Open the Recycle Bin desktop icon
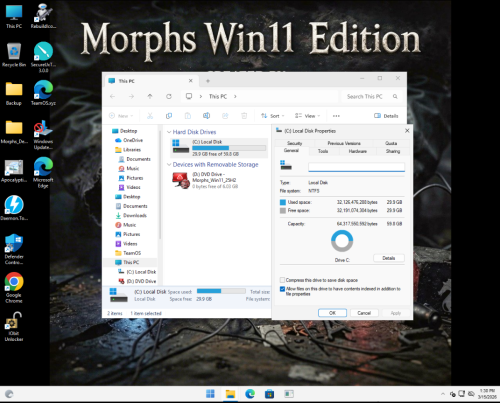The height and width of the screenshot is (403, 500). [x=14, y=55]
